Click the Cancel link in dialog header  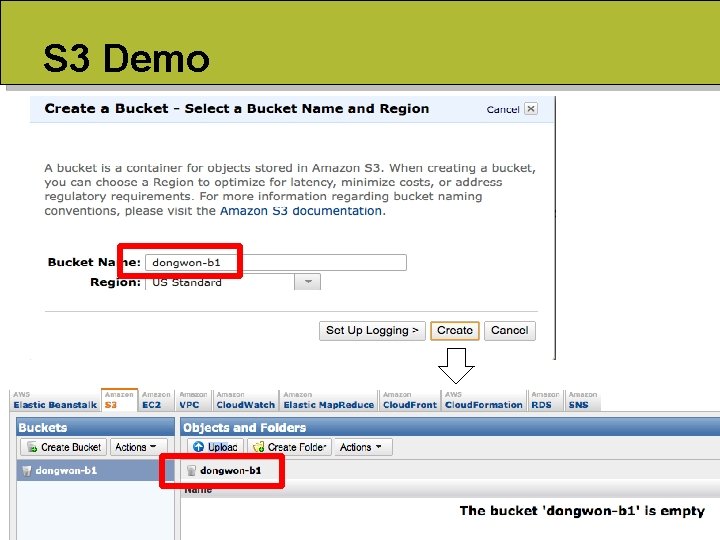(x=503, y=109)
